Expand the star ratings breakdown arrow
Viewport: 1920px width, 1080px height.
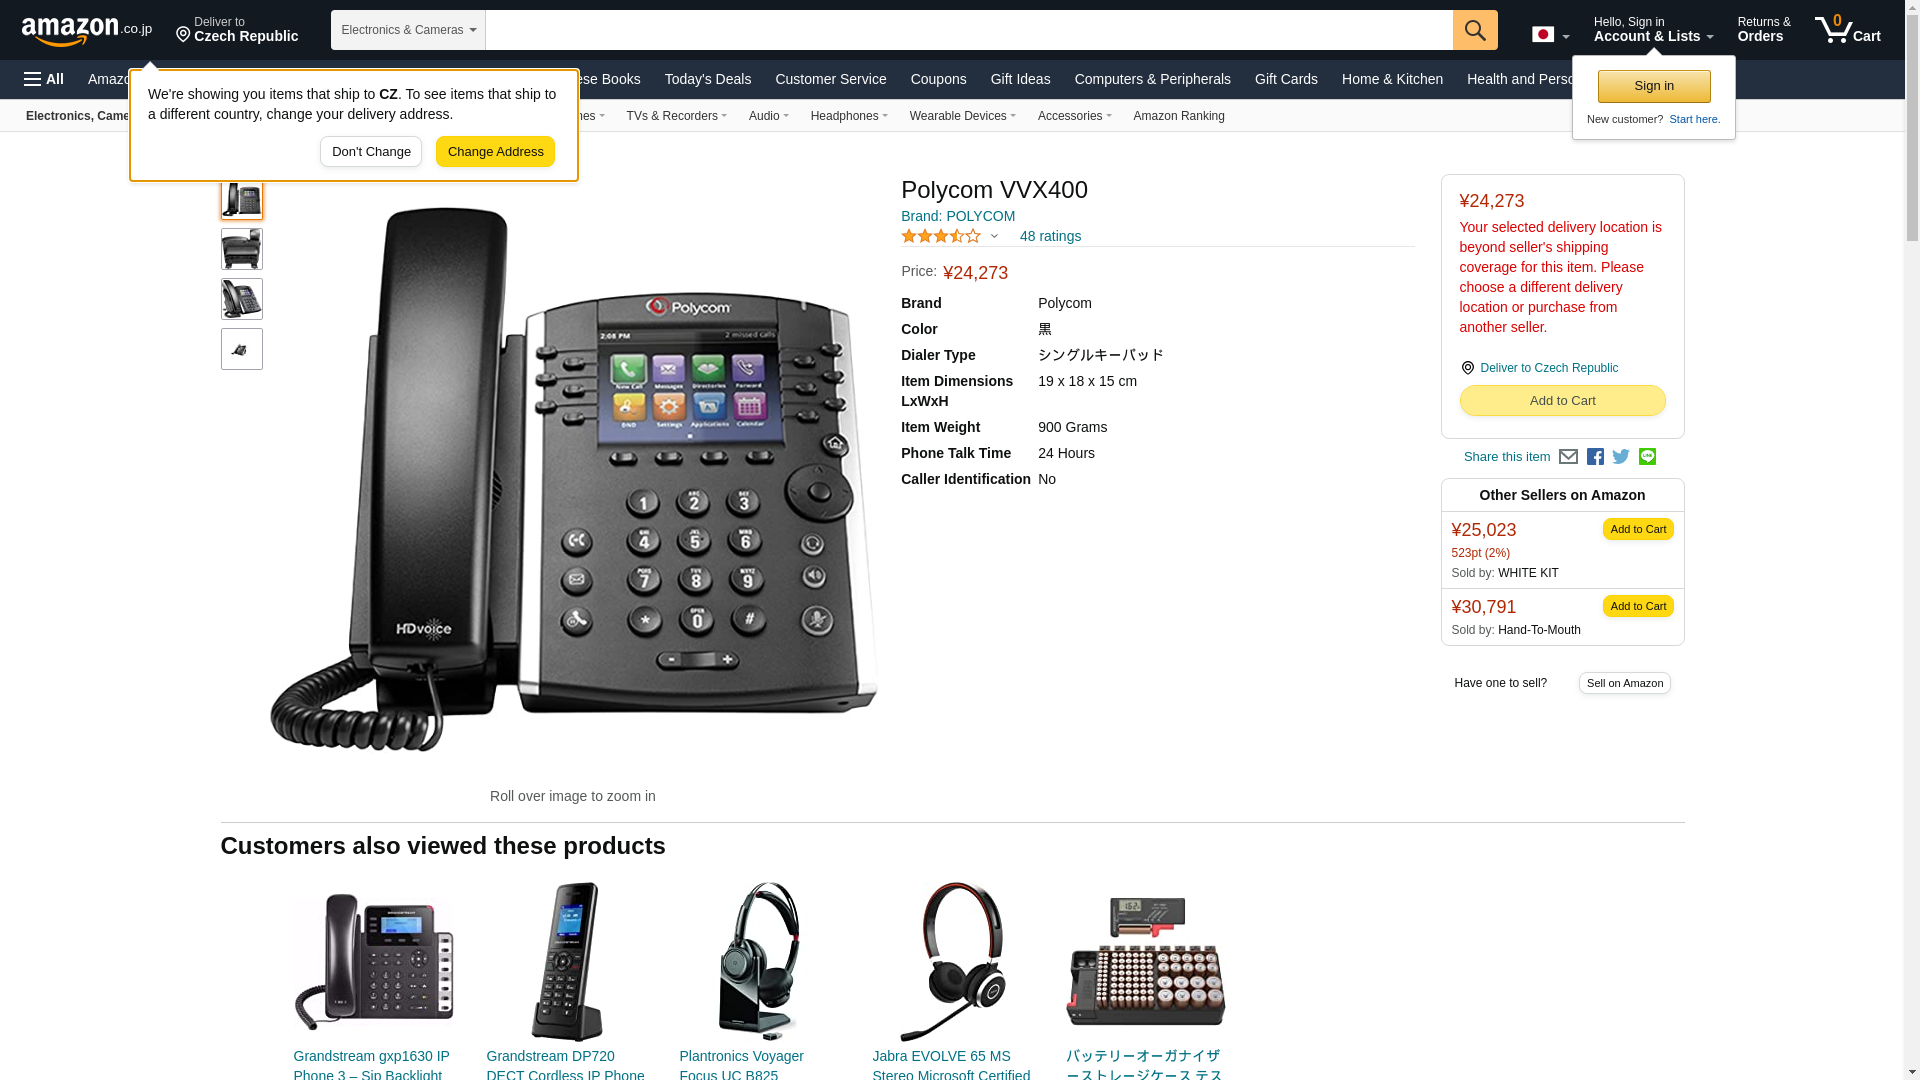pos(994,237)
